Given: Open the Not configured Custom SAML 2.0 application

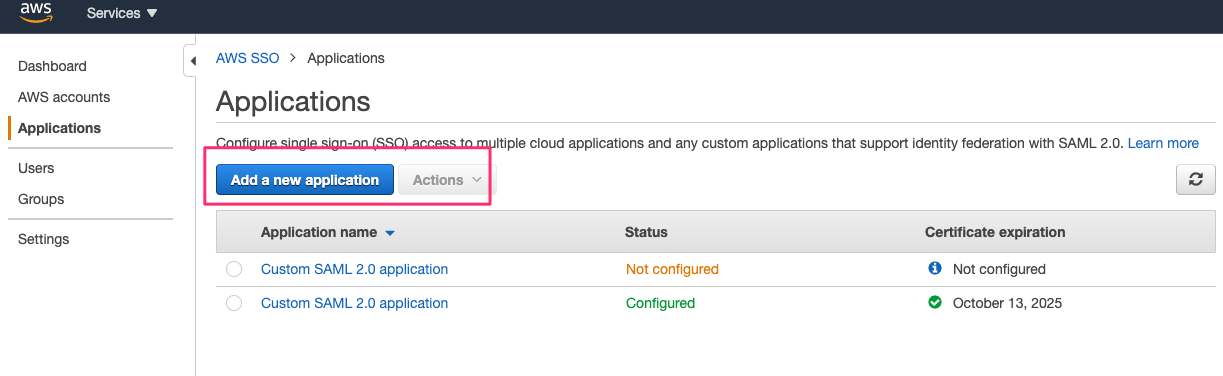Looking at the screenshot, I should click(x=354, y=269).
